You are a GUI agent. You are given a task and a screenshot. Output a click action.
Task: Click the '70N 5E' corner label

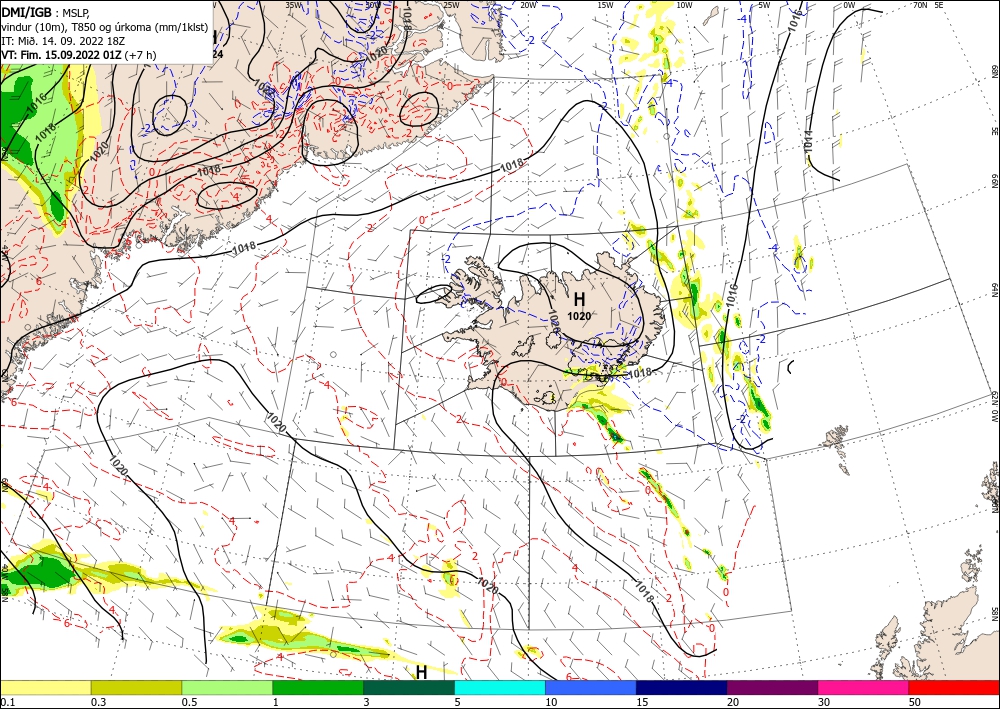(x=928, y=5)
